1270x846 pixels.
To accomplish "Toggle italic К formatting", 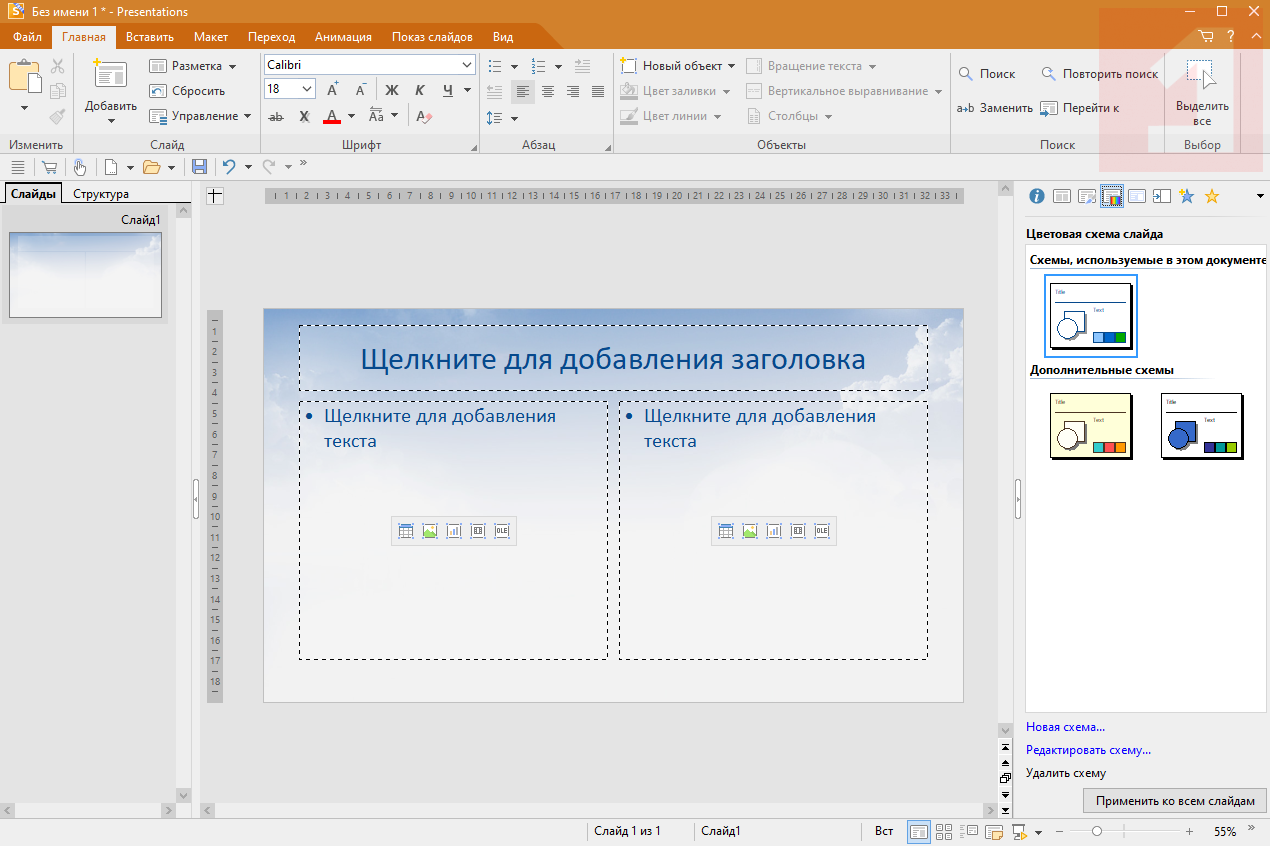I will click(419, 90).
